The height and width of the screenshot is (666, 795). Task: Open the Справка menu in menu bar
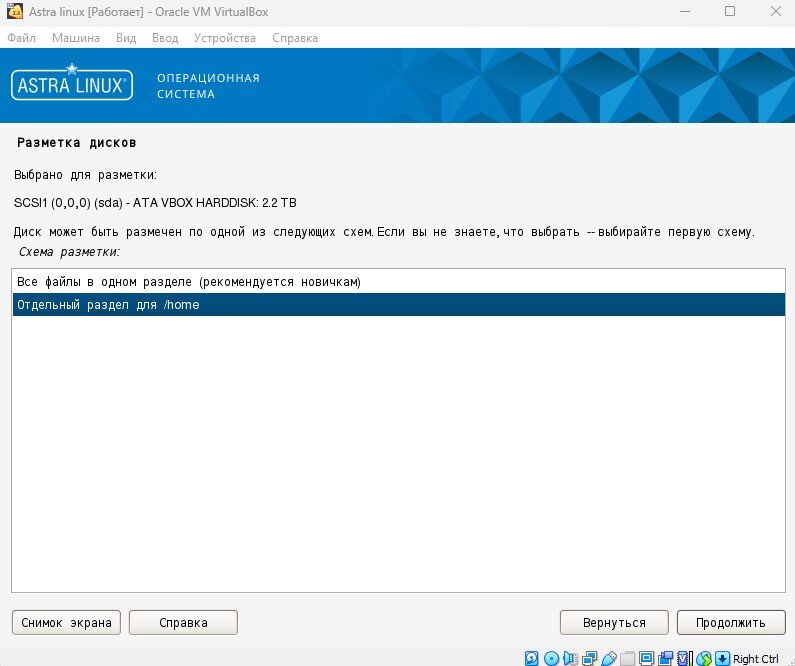(295, 38)
